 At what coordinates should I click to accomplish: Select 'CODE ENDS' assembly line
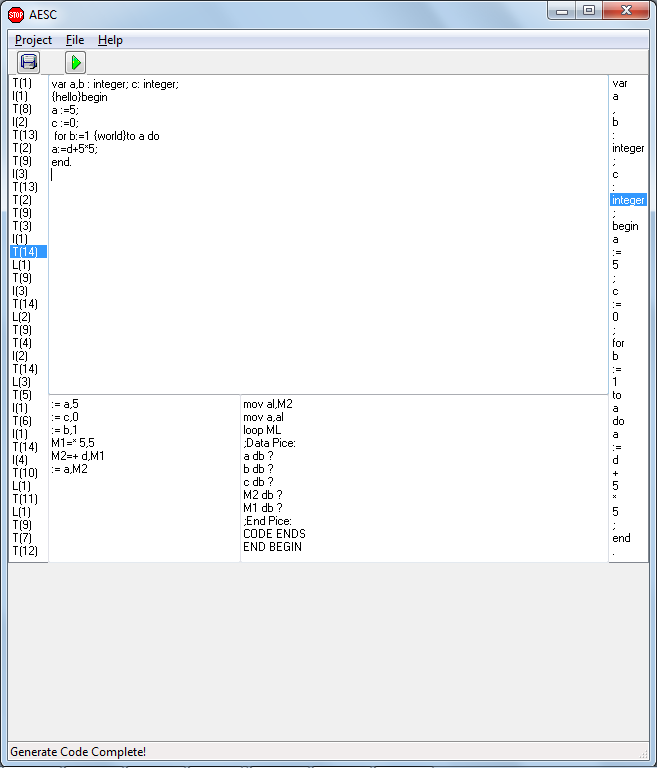pos(274,534)
